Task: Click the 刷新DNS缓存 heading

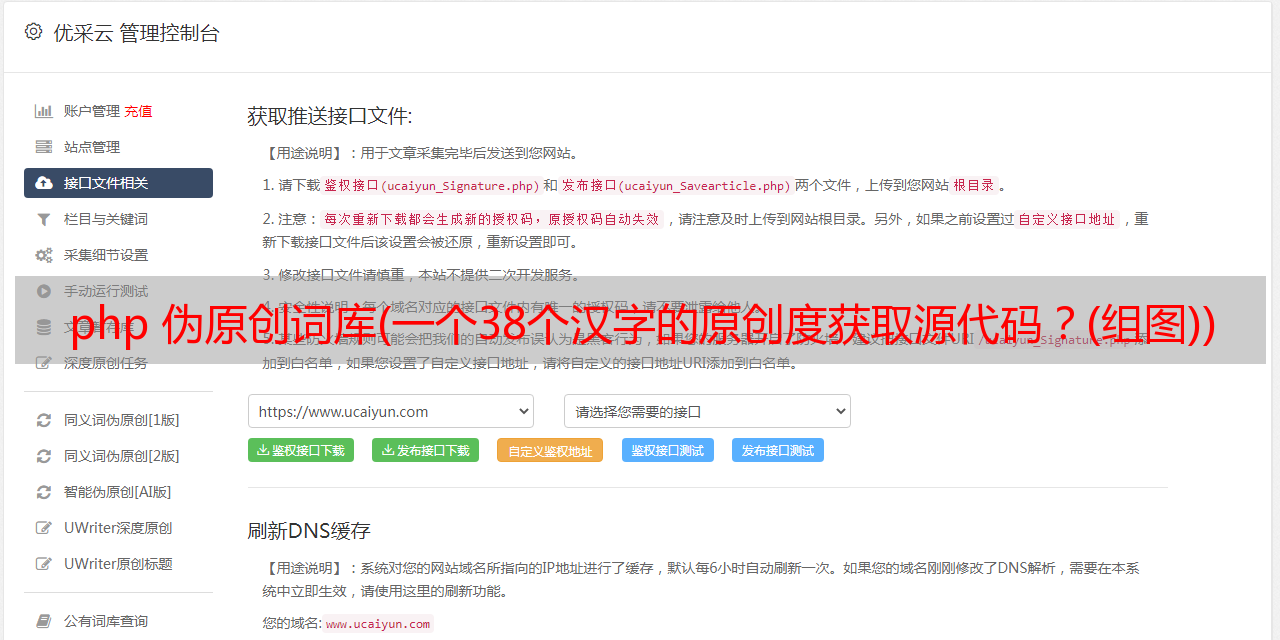Action: tap(309, 530)
